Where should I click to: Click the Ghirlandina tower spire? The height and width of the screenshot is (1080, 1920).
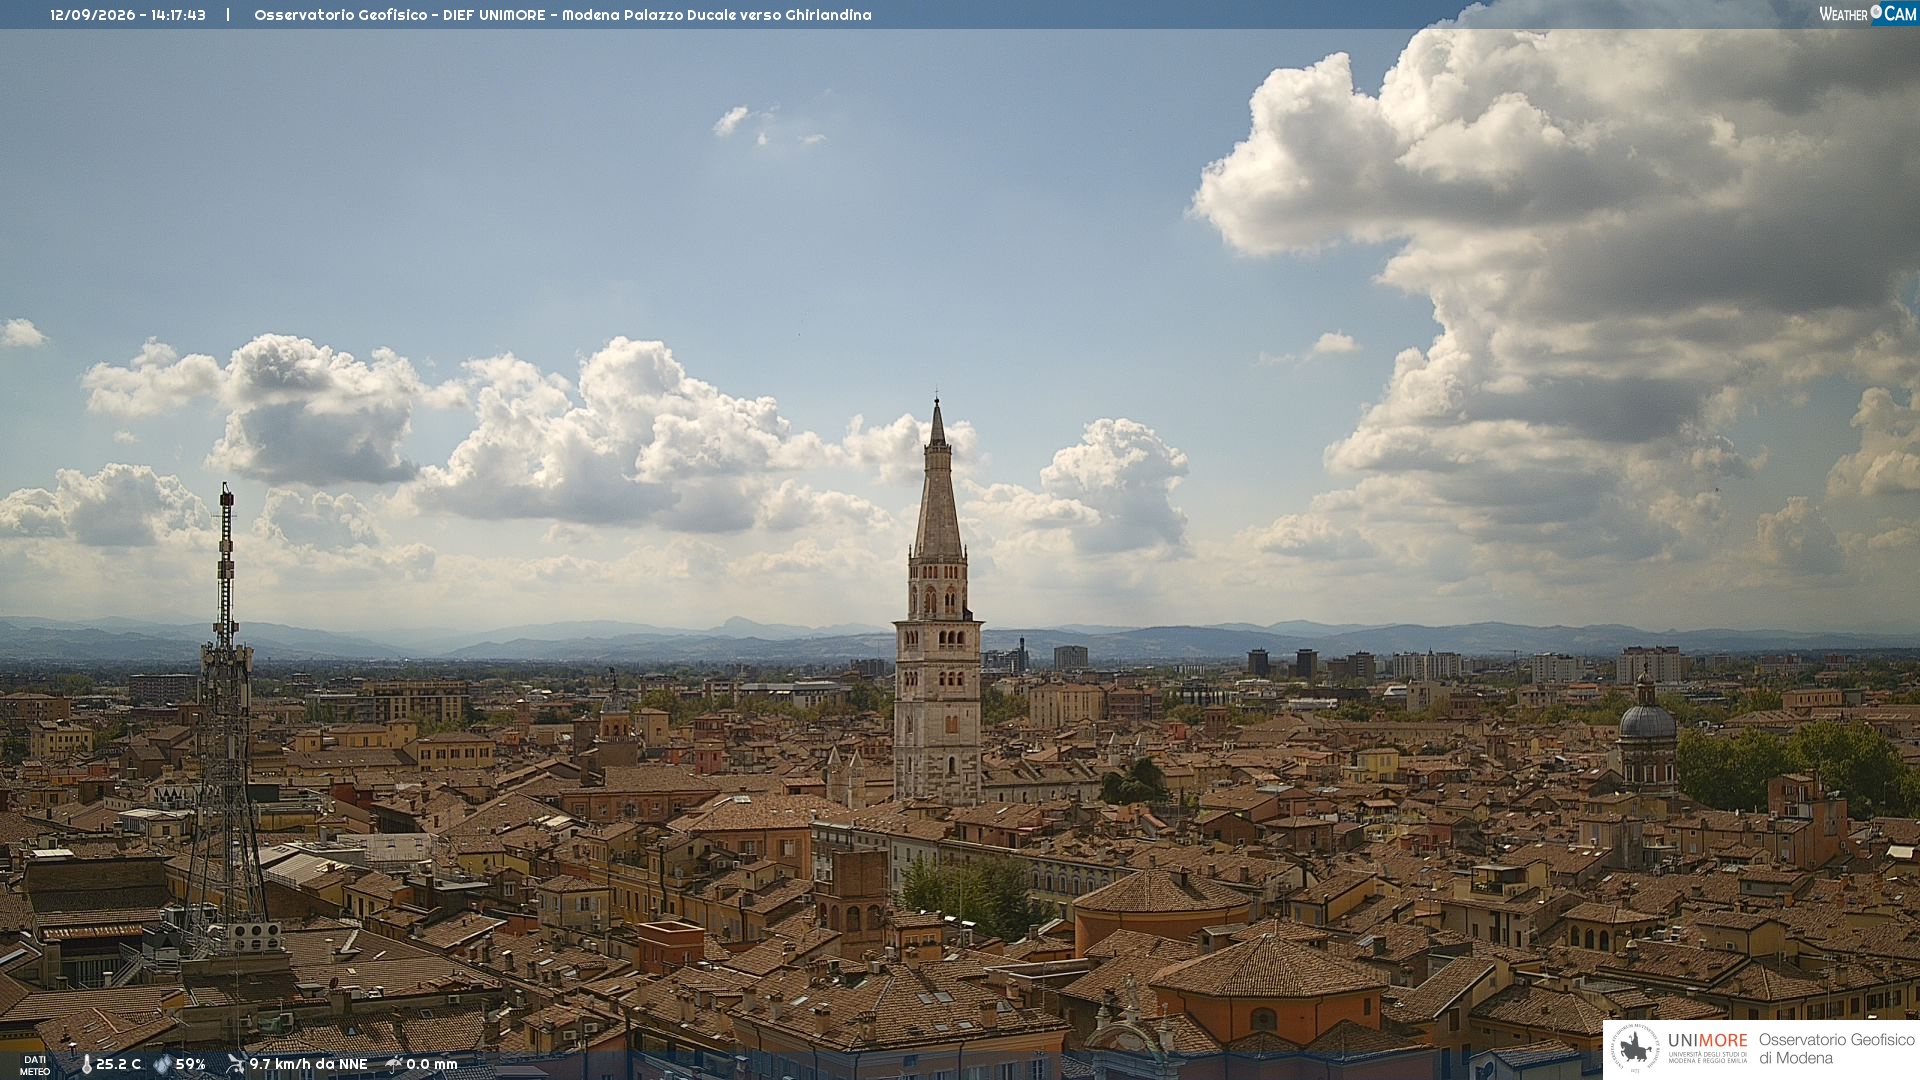point(938,478)
